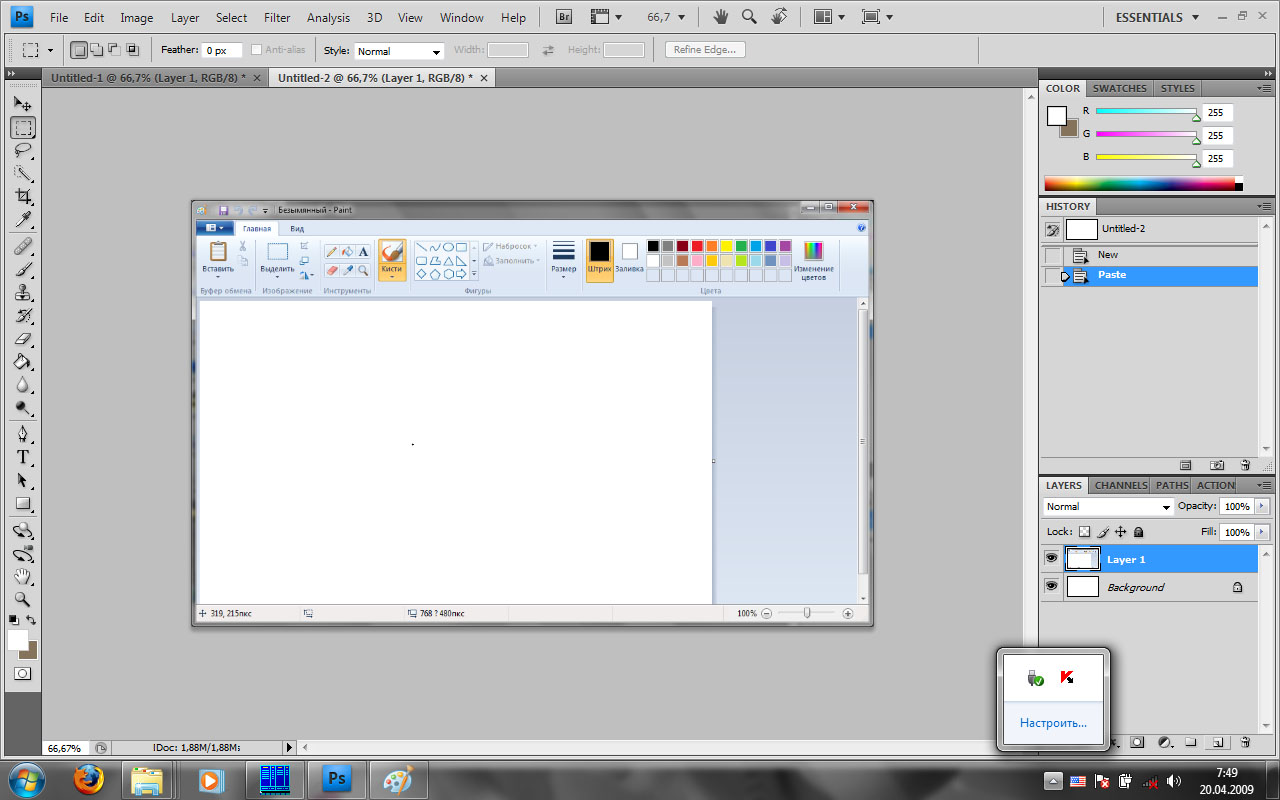Select the Lasso tool
Image resolution: width=1280 pixels, height=800 pixels.
point(23,150)
